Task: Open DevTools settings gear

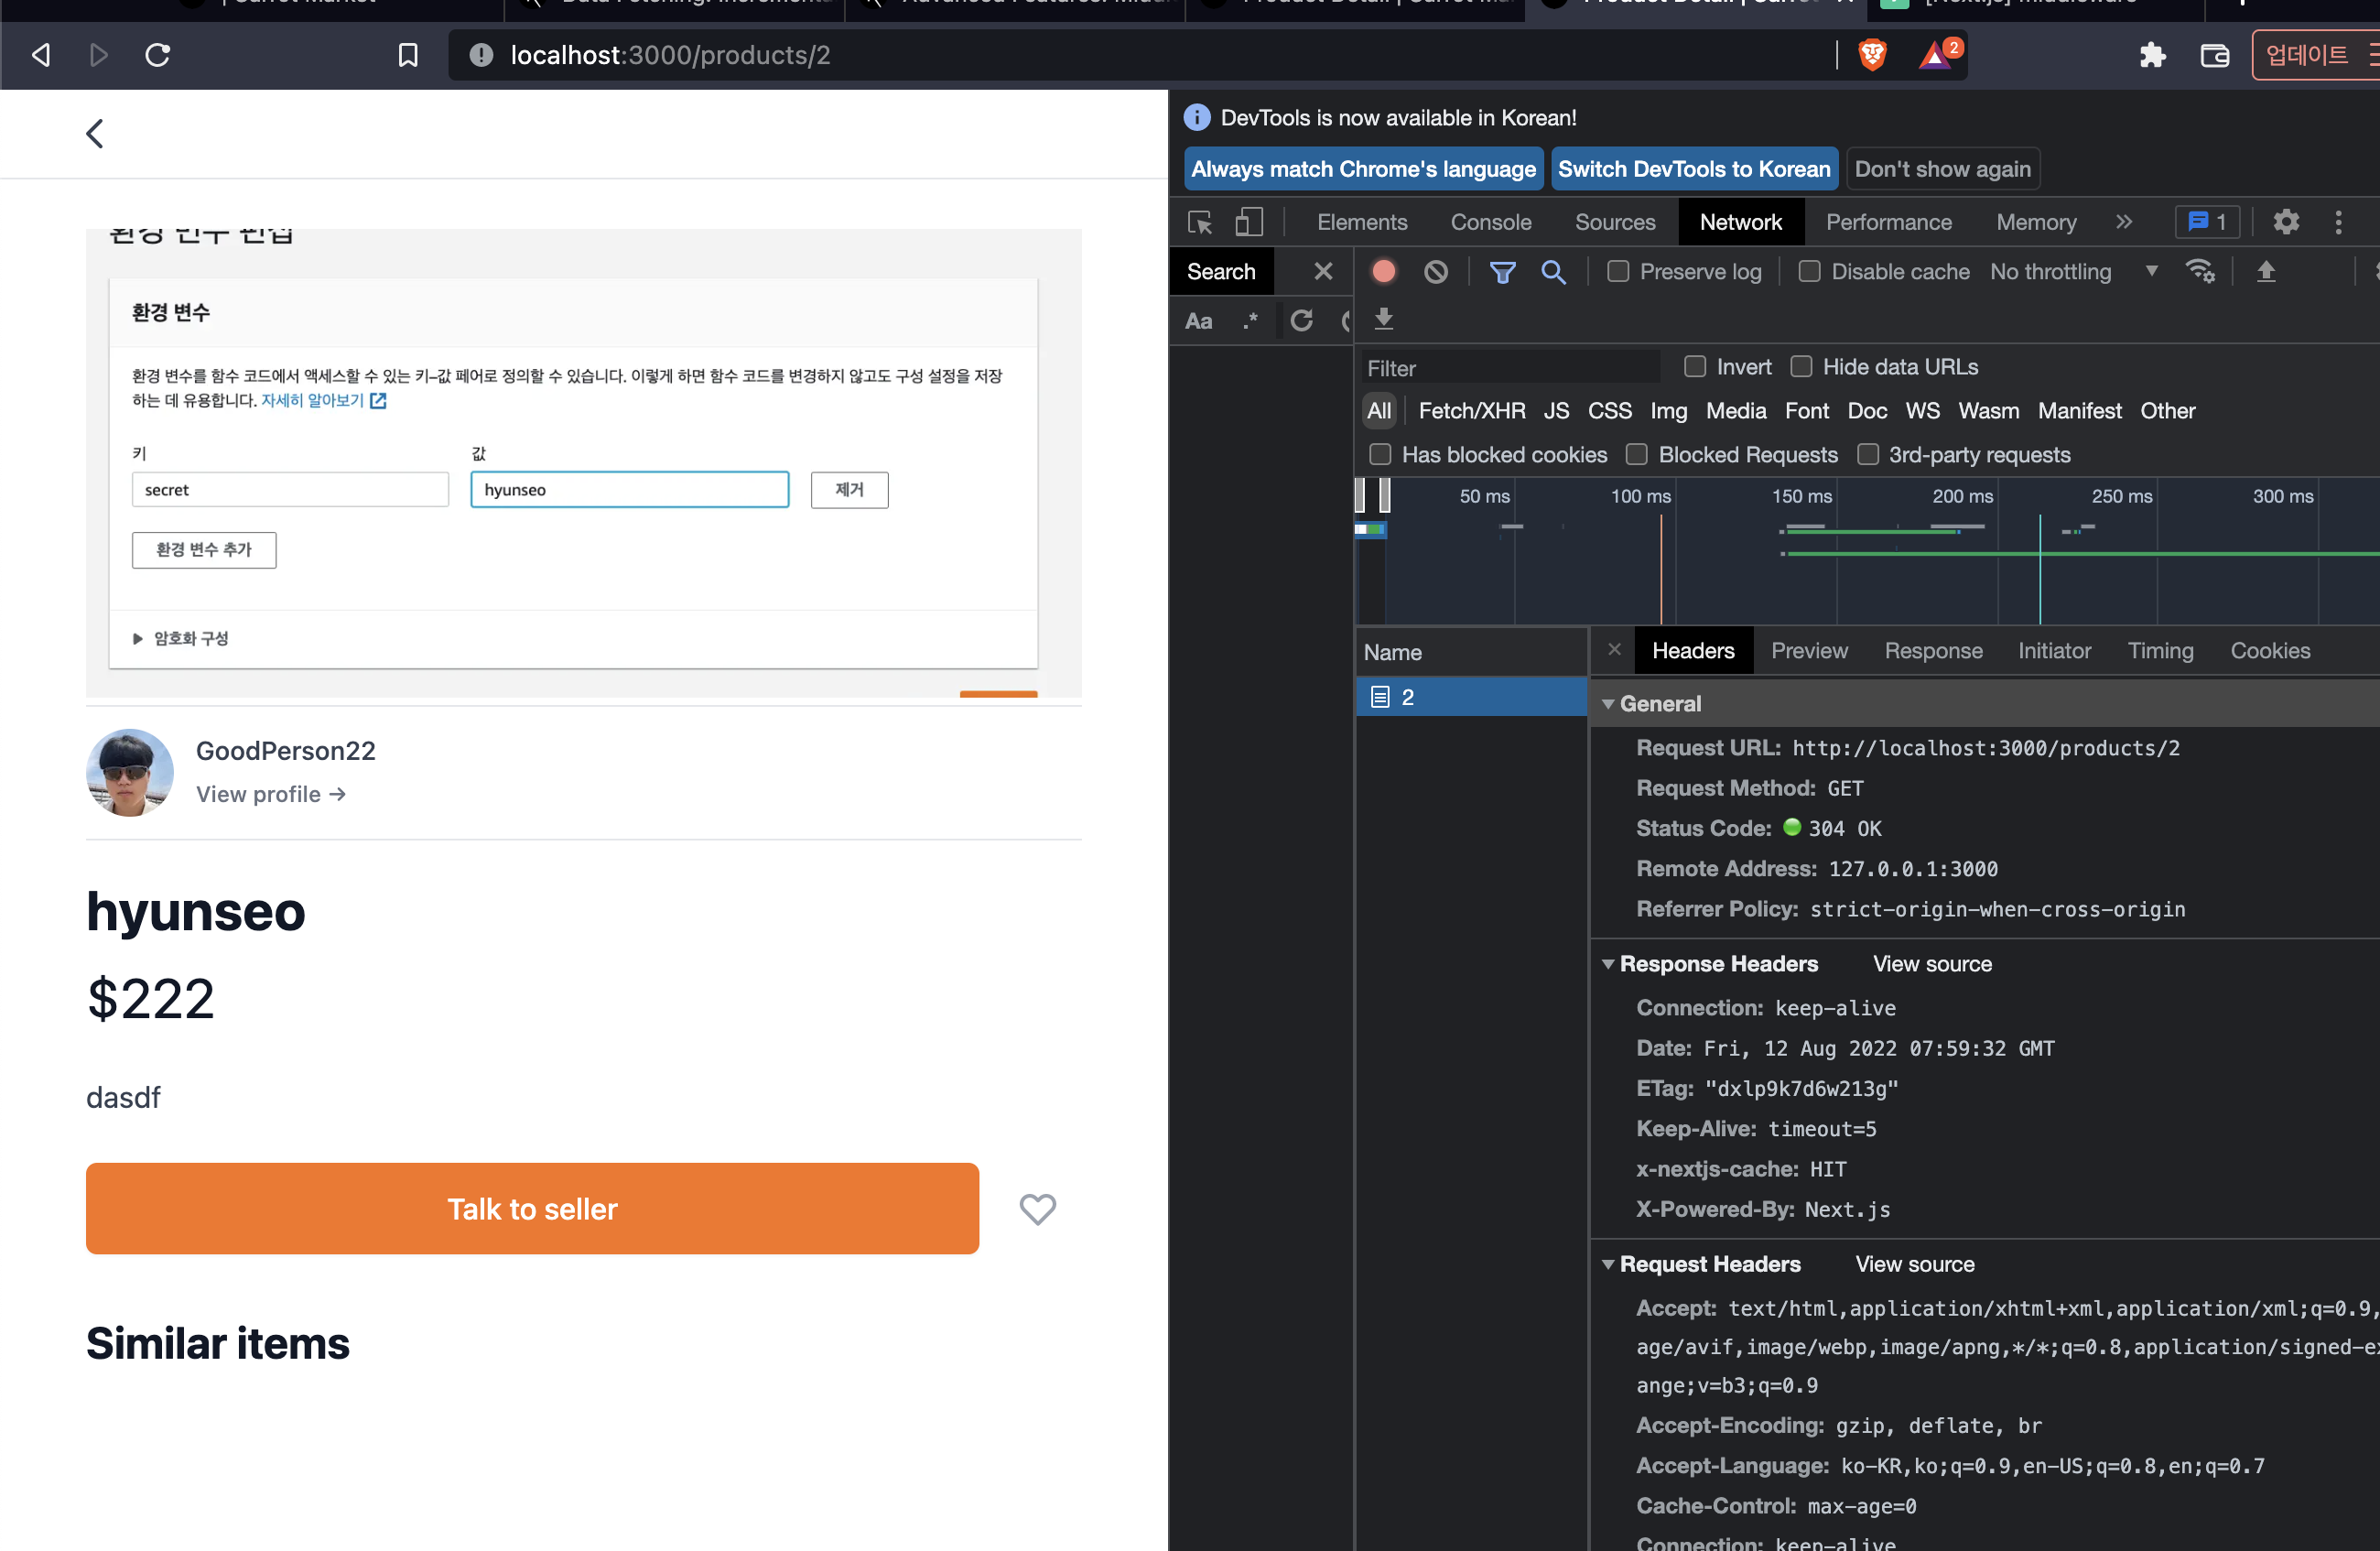Action: [x=2285, y=221]
